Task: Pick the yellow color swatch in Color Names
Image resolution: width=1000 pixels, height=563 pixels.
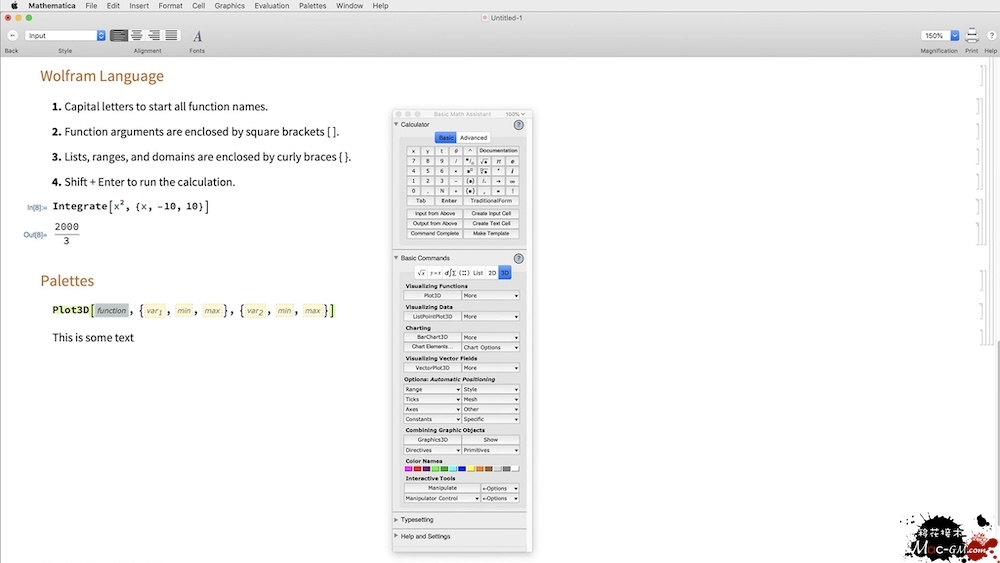Action: pyautogui.click(x=469, y=468)
